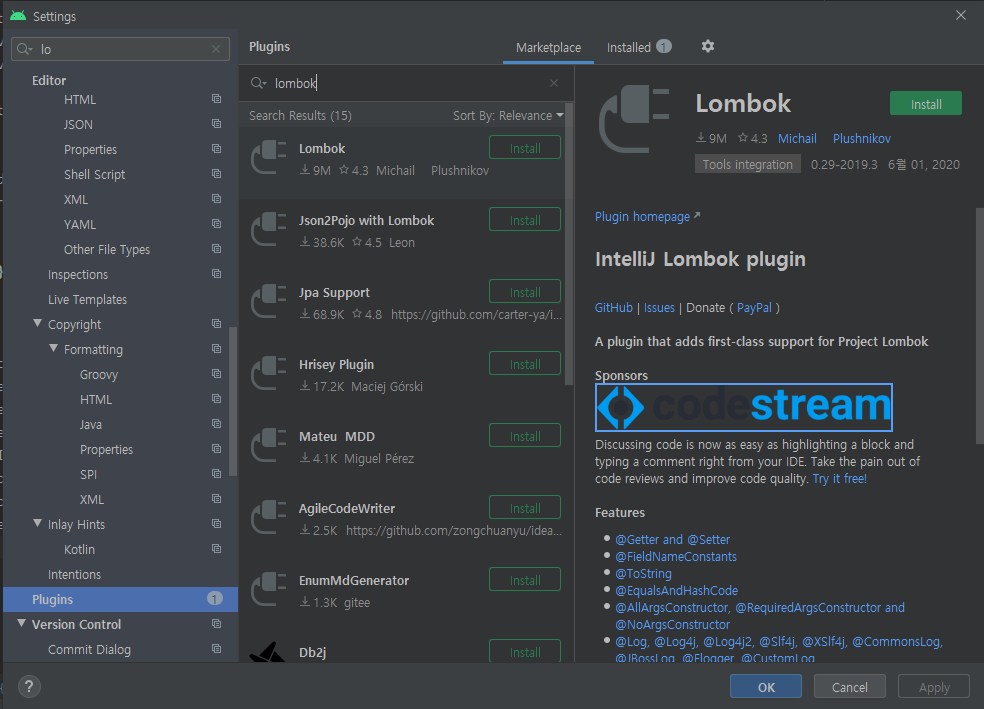The image size is (984, 709).
Task: Click the settings tree scrollbar
Action: (233, 402)
